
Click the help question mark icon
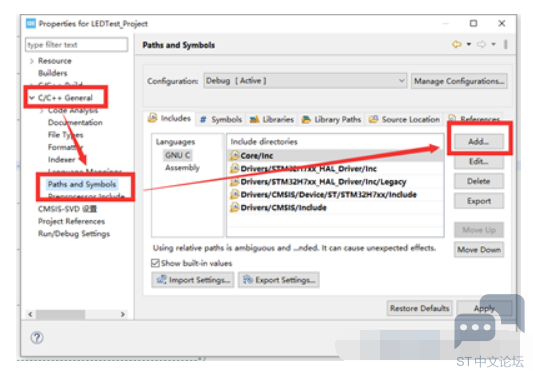pos(37,338)
